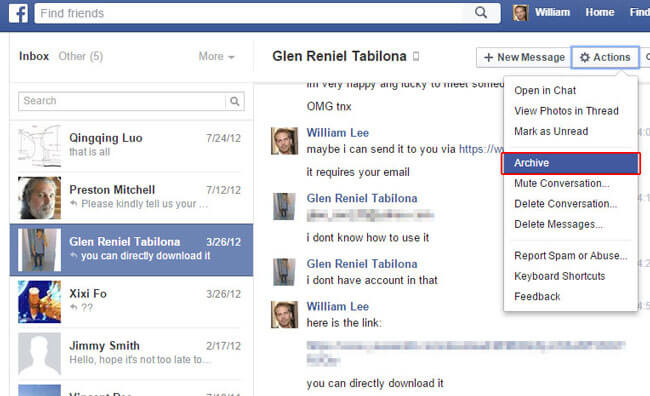This screenshot has width=650, height=396.
Task: Click the https link in William's message
Action: [x=481, y=149]
